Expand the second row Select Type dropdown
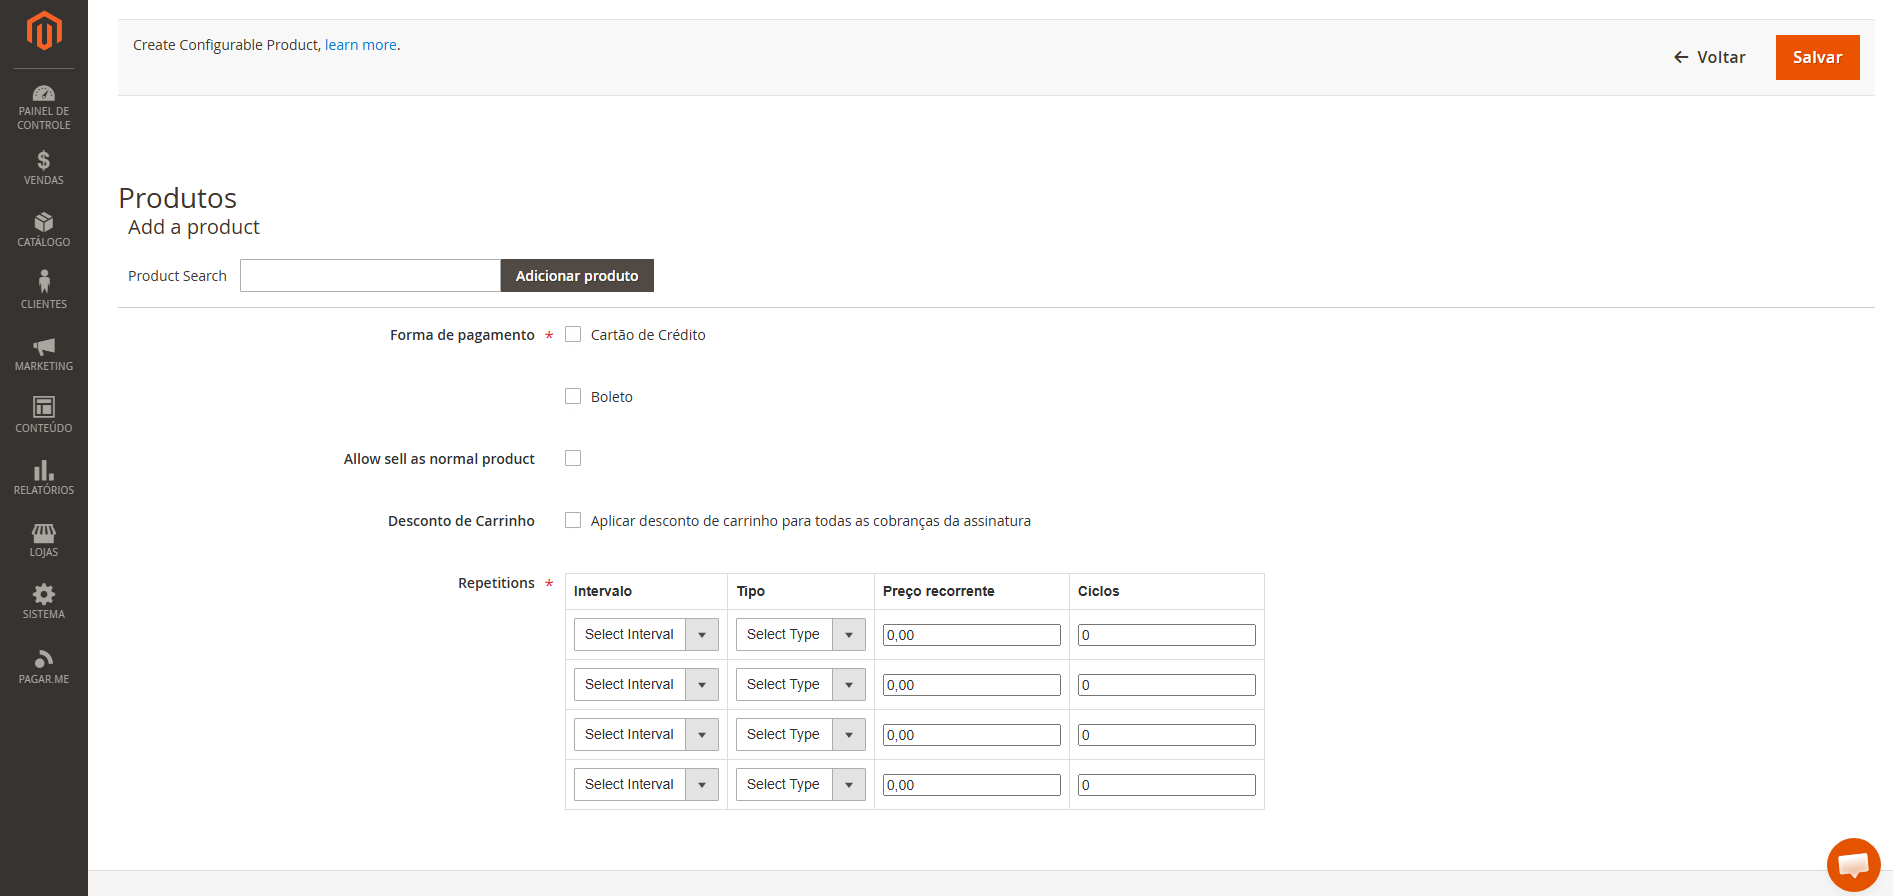 click(801, 685)
